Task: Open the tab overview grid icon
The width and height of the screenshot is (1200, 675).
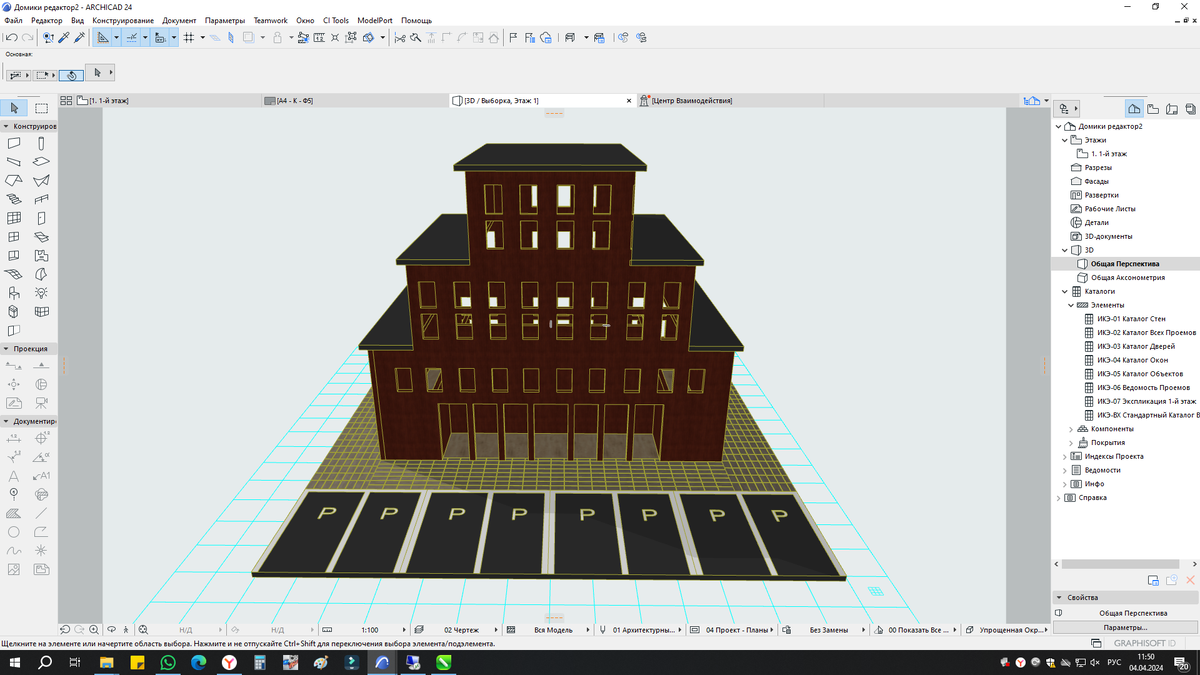Action: pos(66,101)
